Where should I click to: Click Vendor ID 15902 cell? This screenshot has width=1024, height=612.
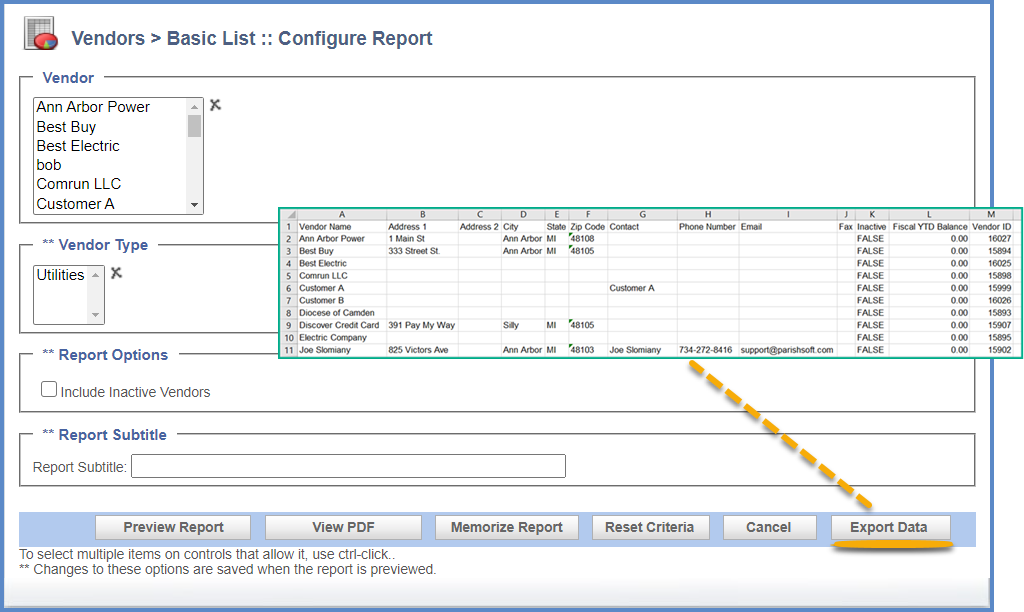[x=991, y=350]
